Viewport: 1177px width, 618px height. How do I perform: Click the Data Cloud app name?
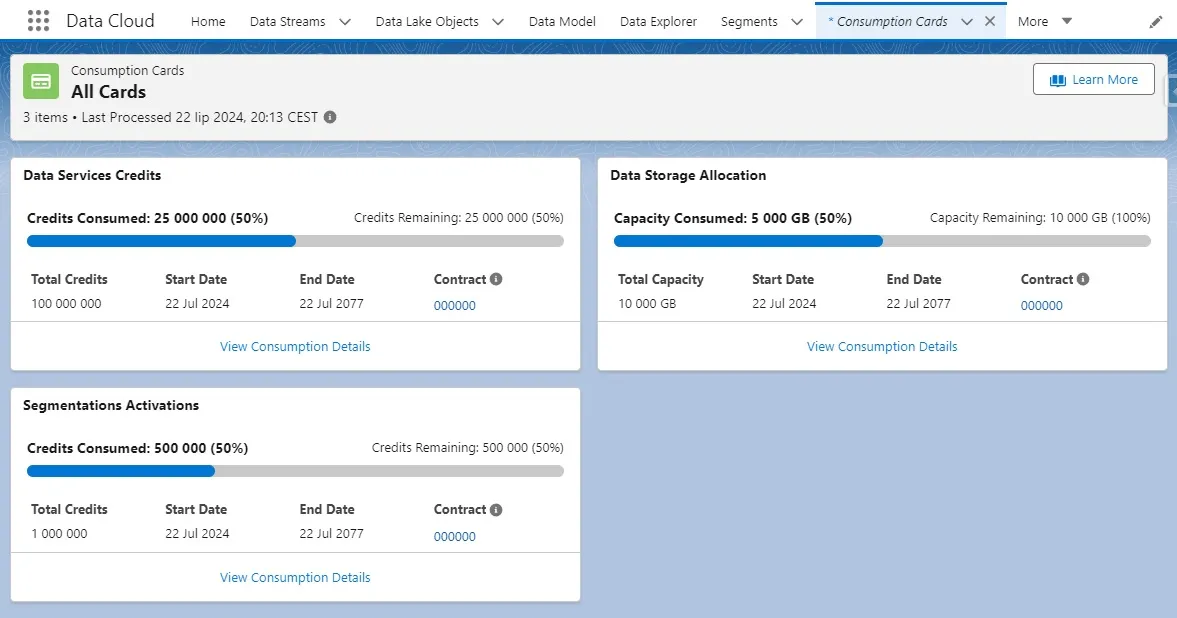tap(110, 20)
